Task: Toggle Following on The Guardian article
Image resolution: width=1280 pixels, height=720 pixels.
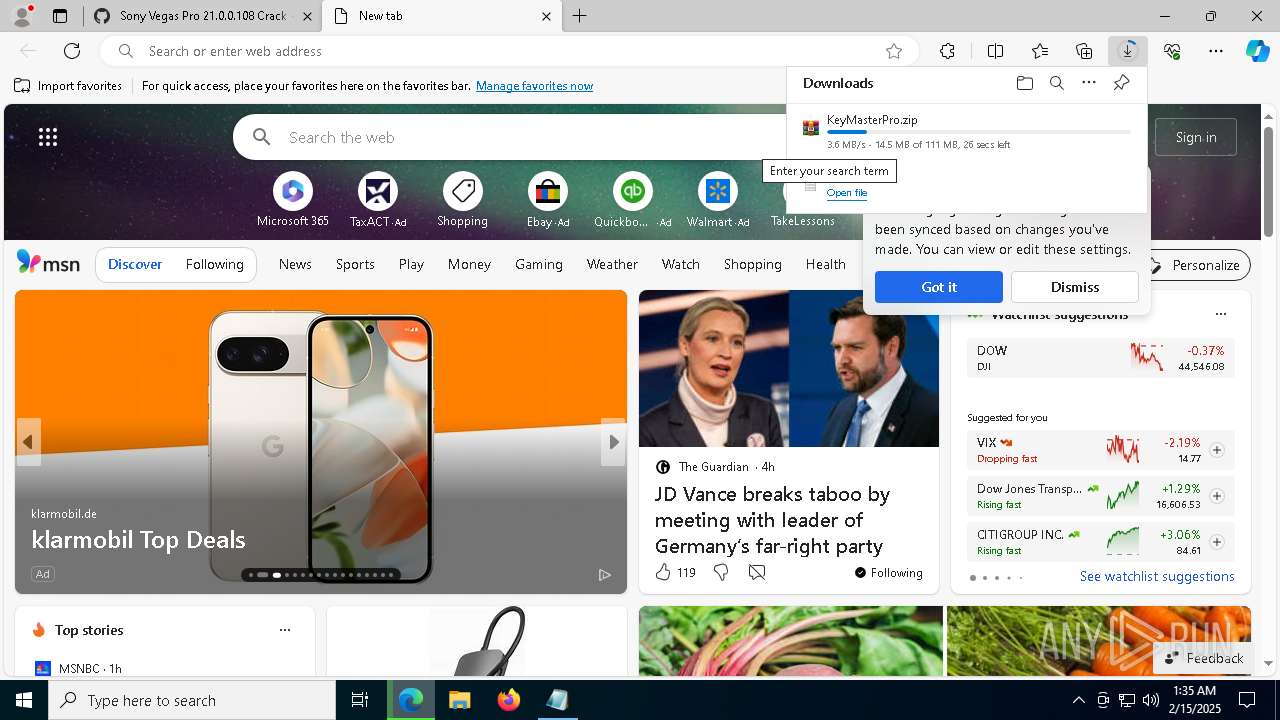Action: pyautogui.click(x=888, y=573)
